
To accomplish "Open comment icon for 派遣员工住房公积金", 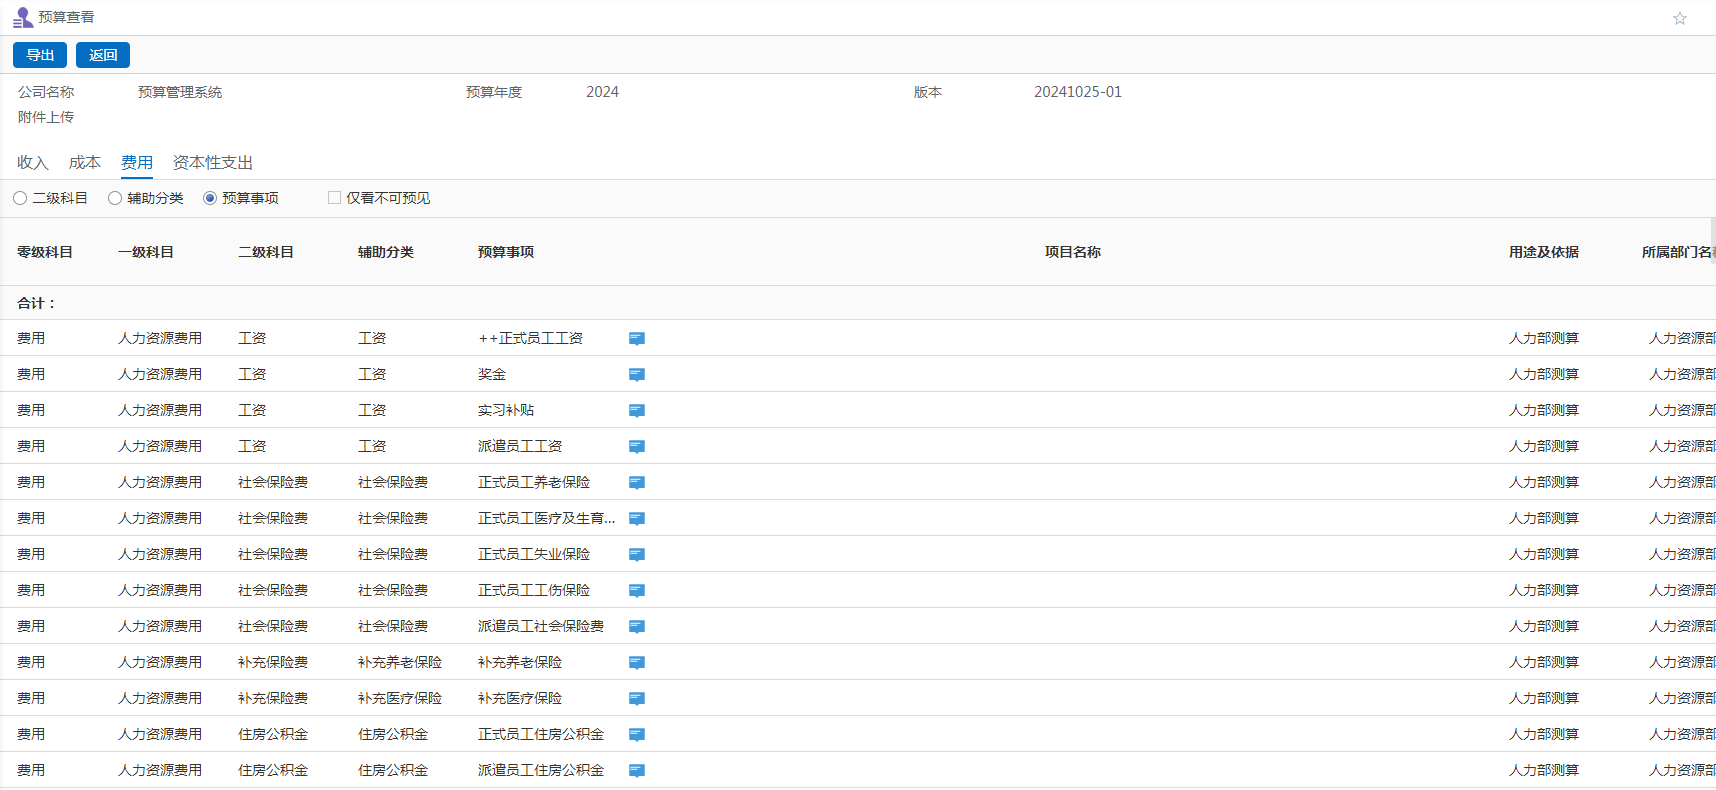I will (637, 771).
